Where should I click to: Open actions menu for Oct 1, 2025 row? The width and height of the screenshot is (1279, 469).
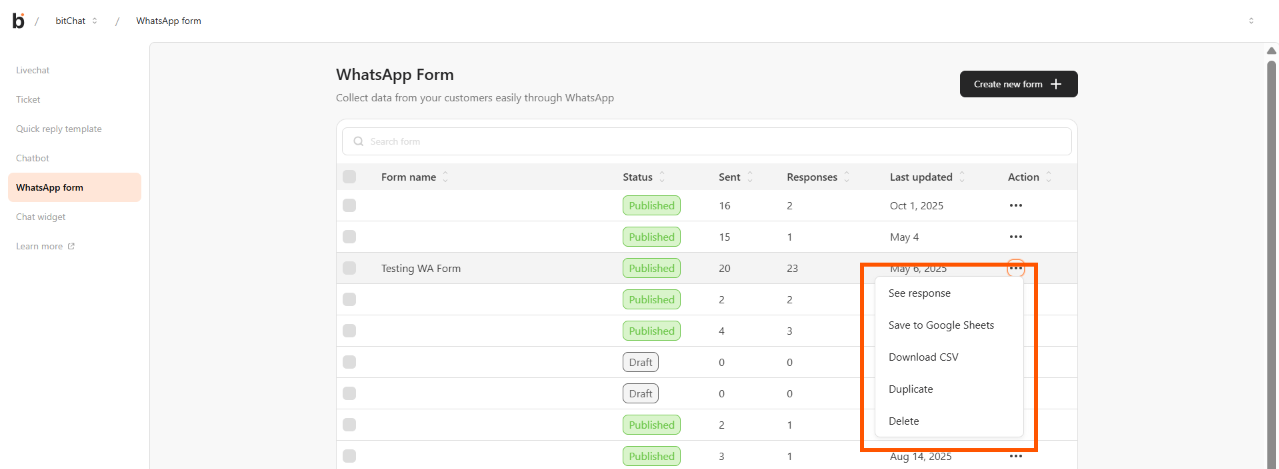[1016, 205]
